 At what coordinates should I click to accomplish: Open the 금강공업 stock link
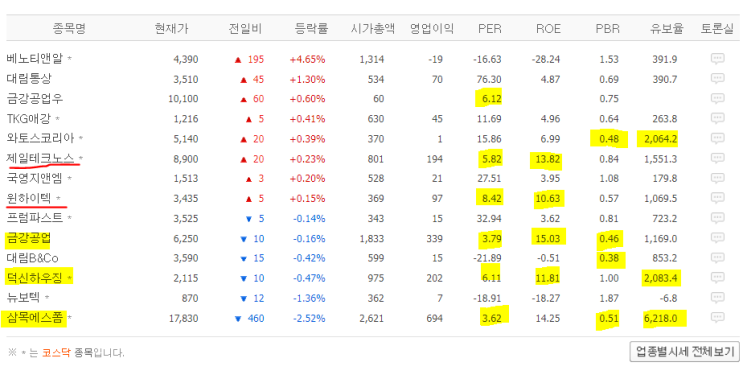pyautogui.click(x=28, y=238)
